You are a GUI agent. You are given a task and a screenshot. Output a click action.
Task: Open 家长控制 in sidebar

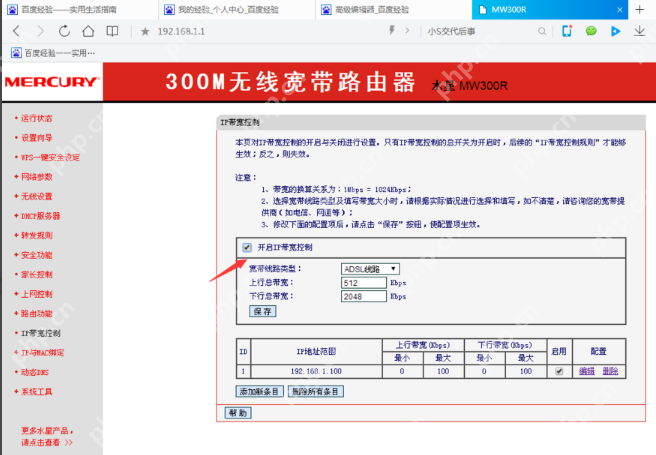coord(37,274)
